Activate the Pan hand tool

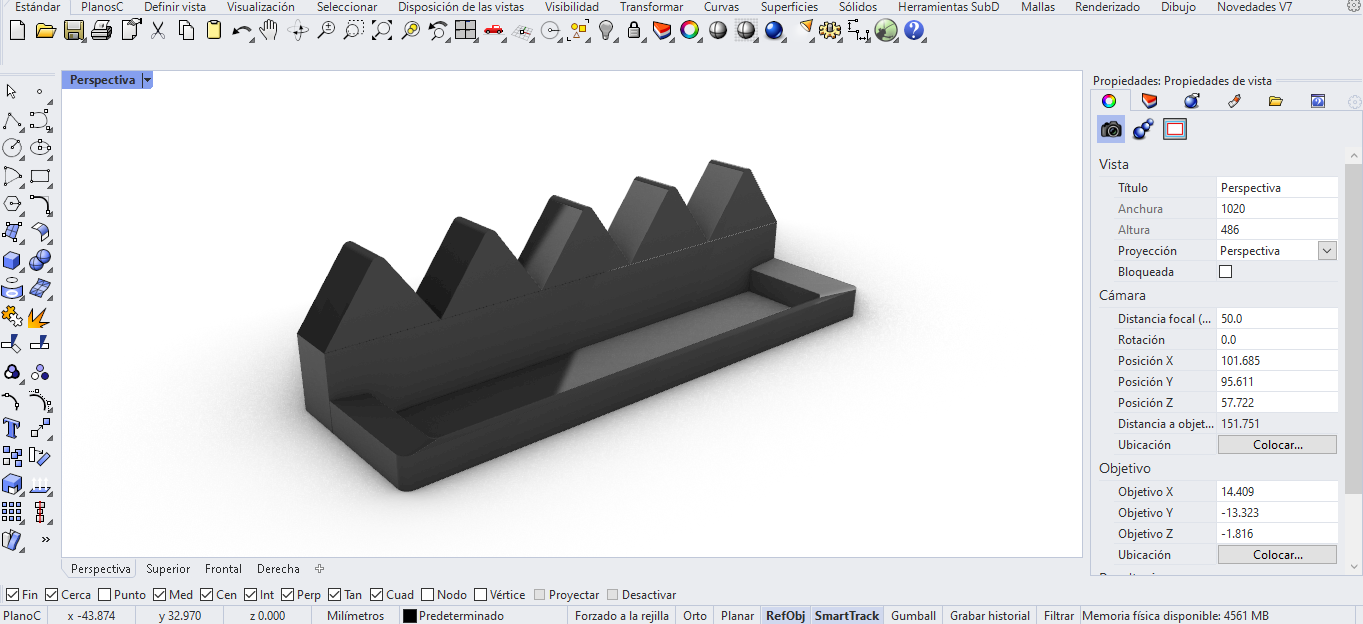click(269, 30)
